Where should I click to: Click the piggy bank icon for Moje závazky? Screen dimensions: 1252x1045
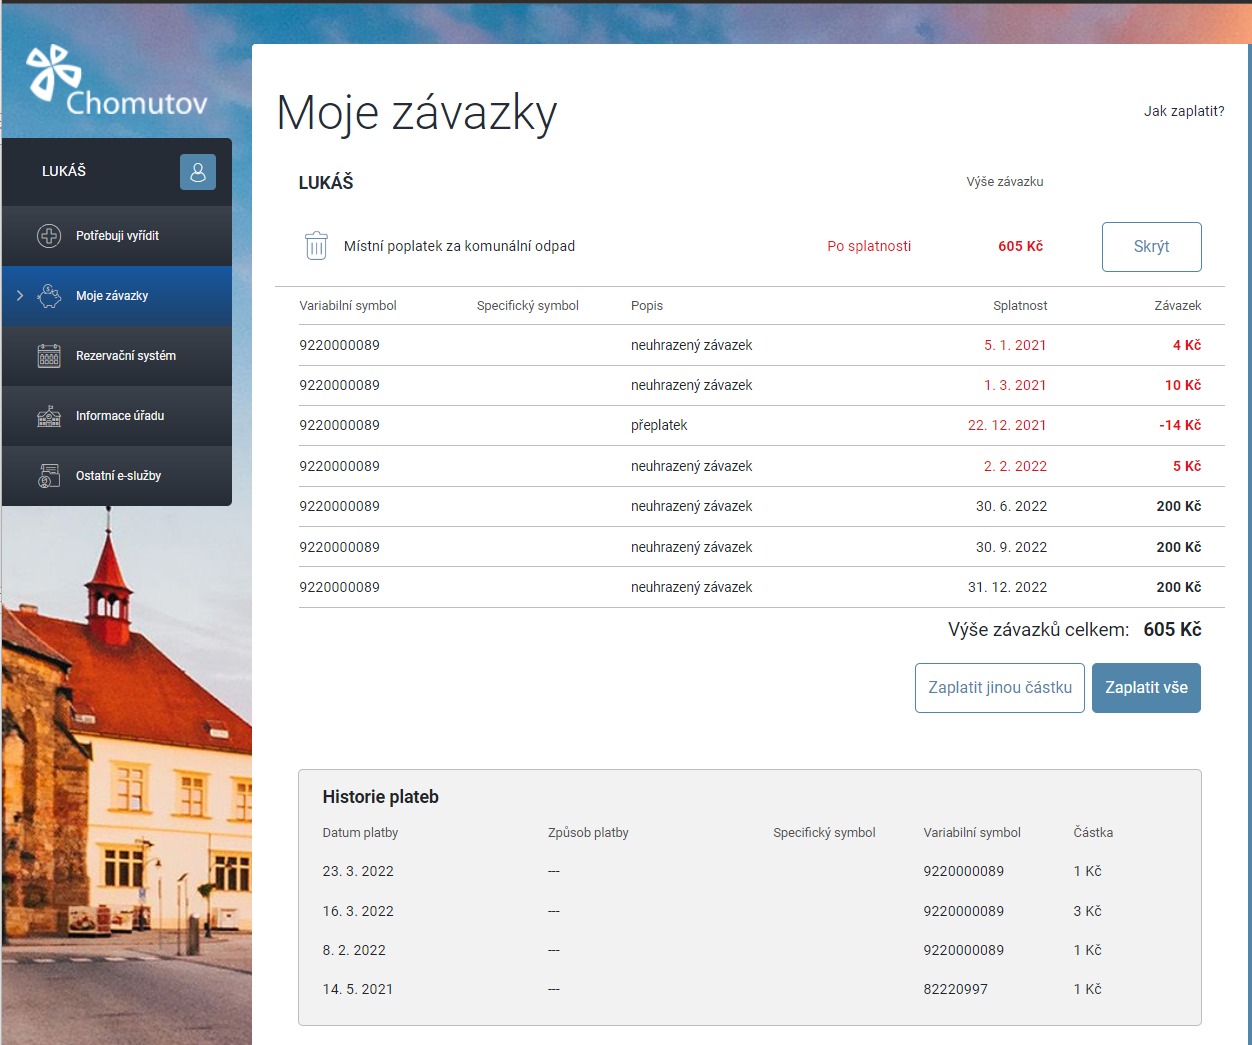click(49, 296)
